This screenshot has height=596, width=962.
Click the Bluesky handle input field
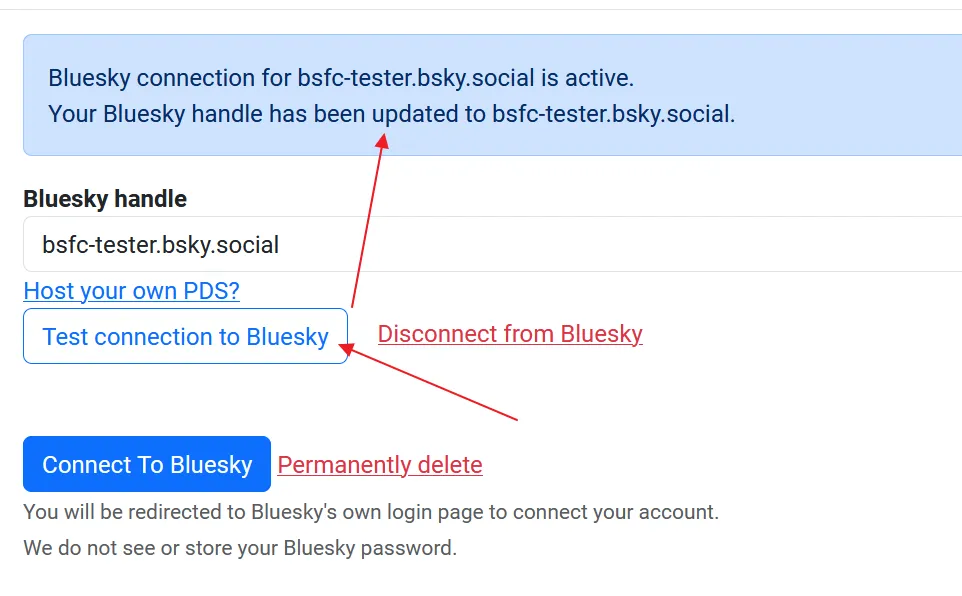(490, 244)
